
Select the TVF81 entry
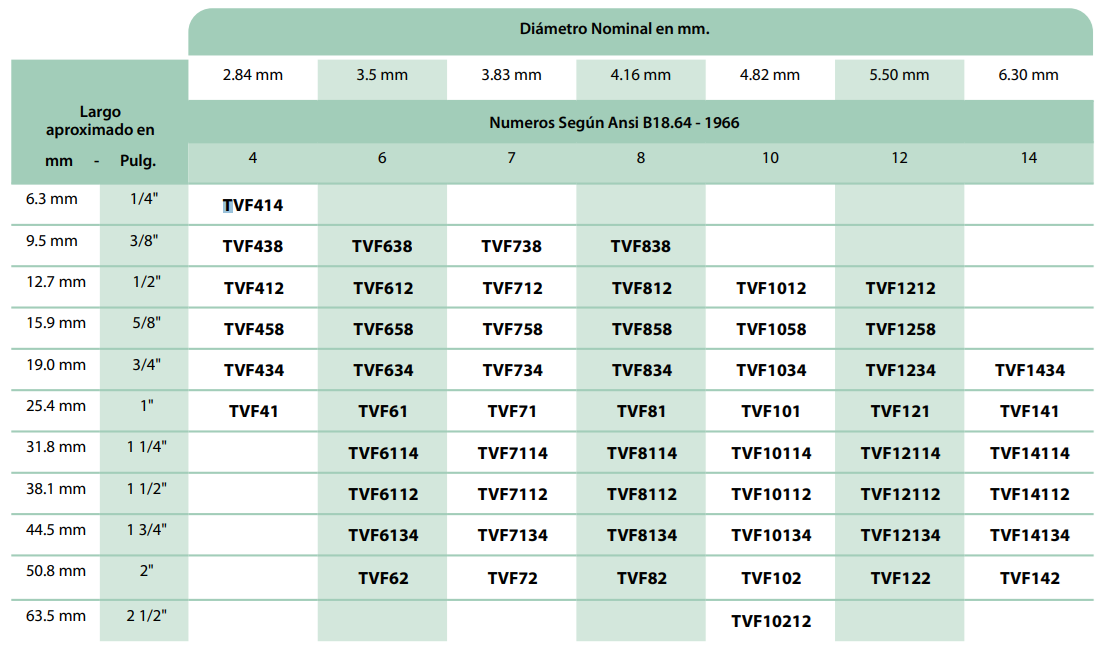pos(641,411)
